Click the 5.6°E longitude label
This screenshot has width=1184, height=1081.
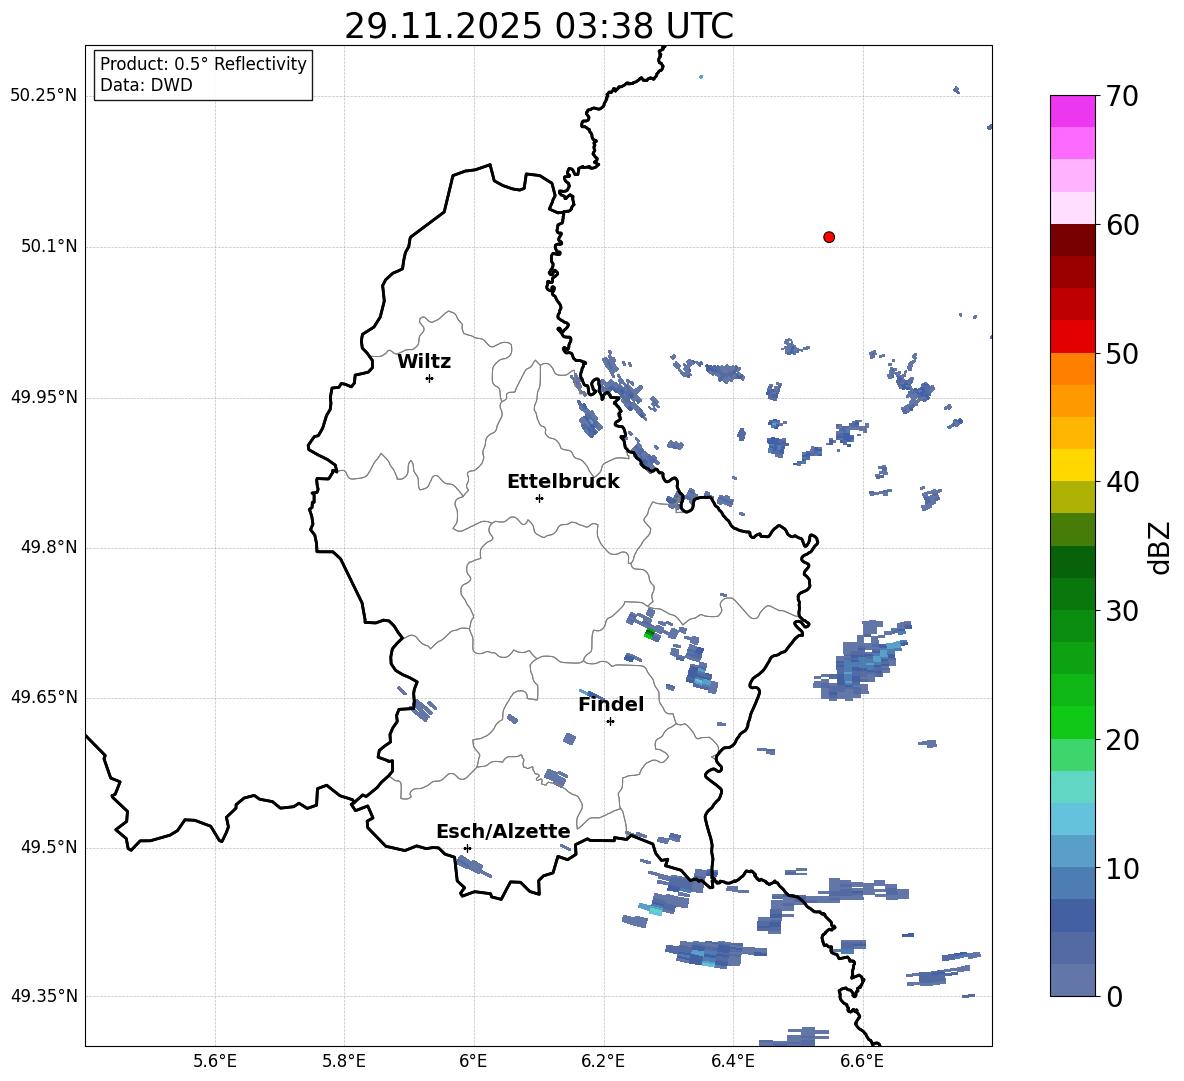click(x=215, y=1062)
